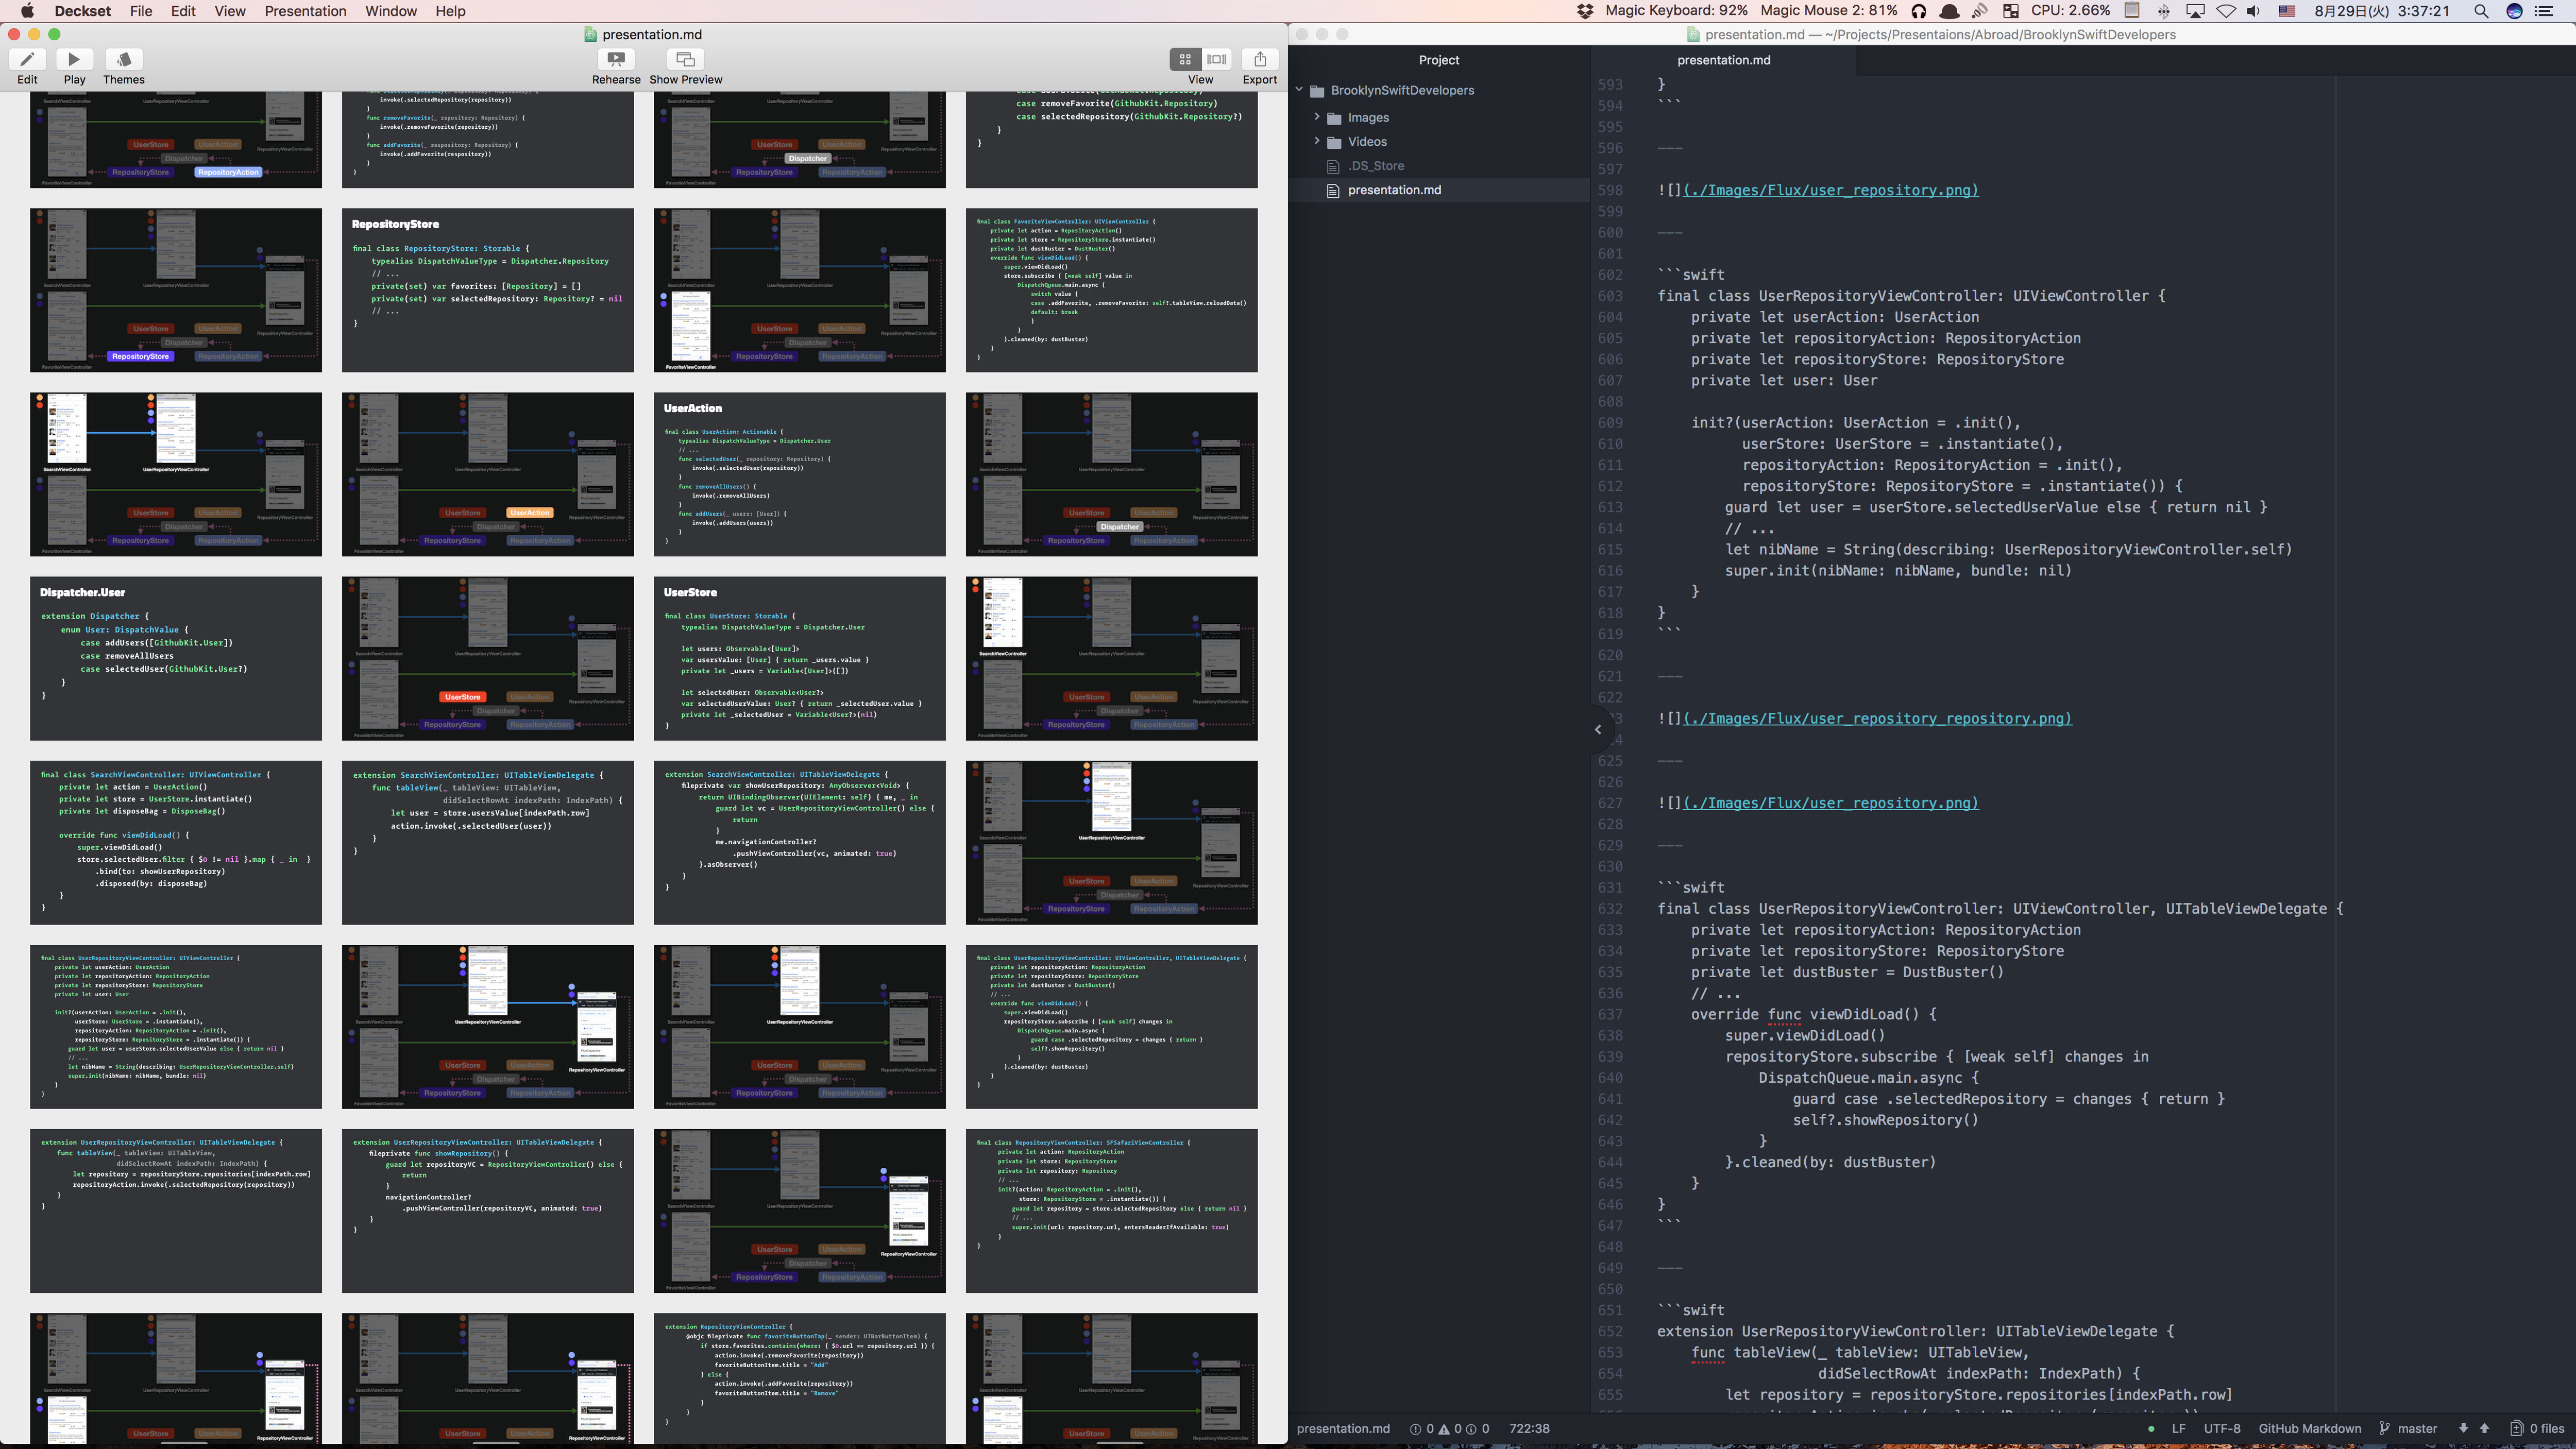Click the git master branch icon

pyautogui.click(x=2384, y=1428)
